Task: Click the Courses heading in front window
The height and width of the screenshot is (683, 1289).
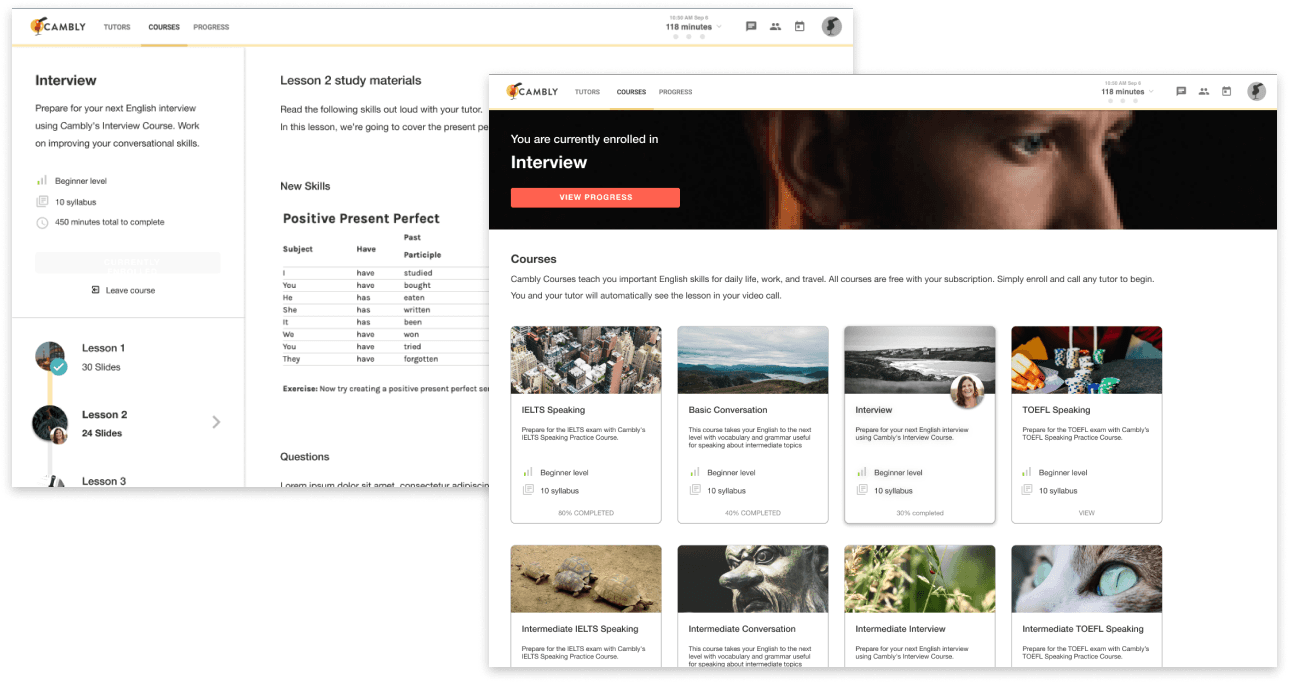Action: pyautogui.click(x=534, y=259)
